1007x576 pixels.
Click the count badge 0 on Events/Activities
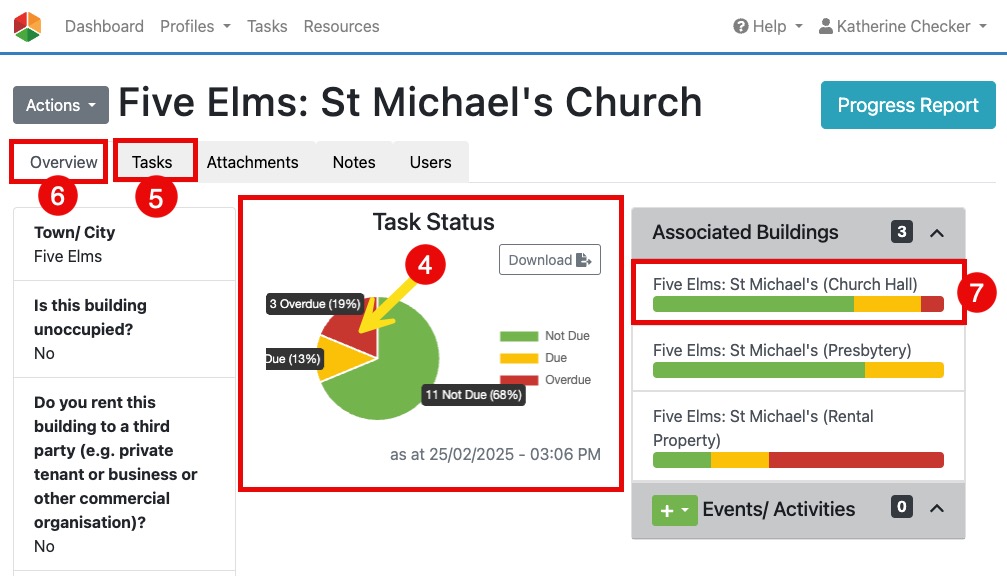(899, 509)
